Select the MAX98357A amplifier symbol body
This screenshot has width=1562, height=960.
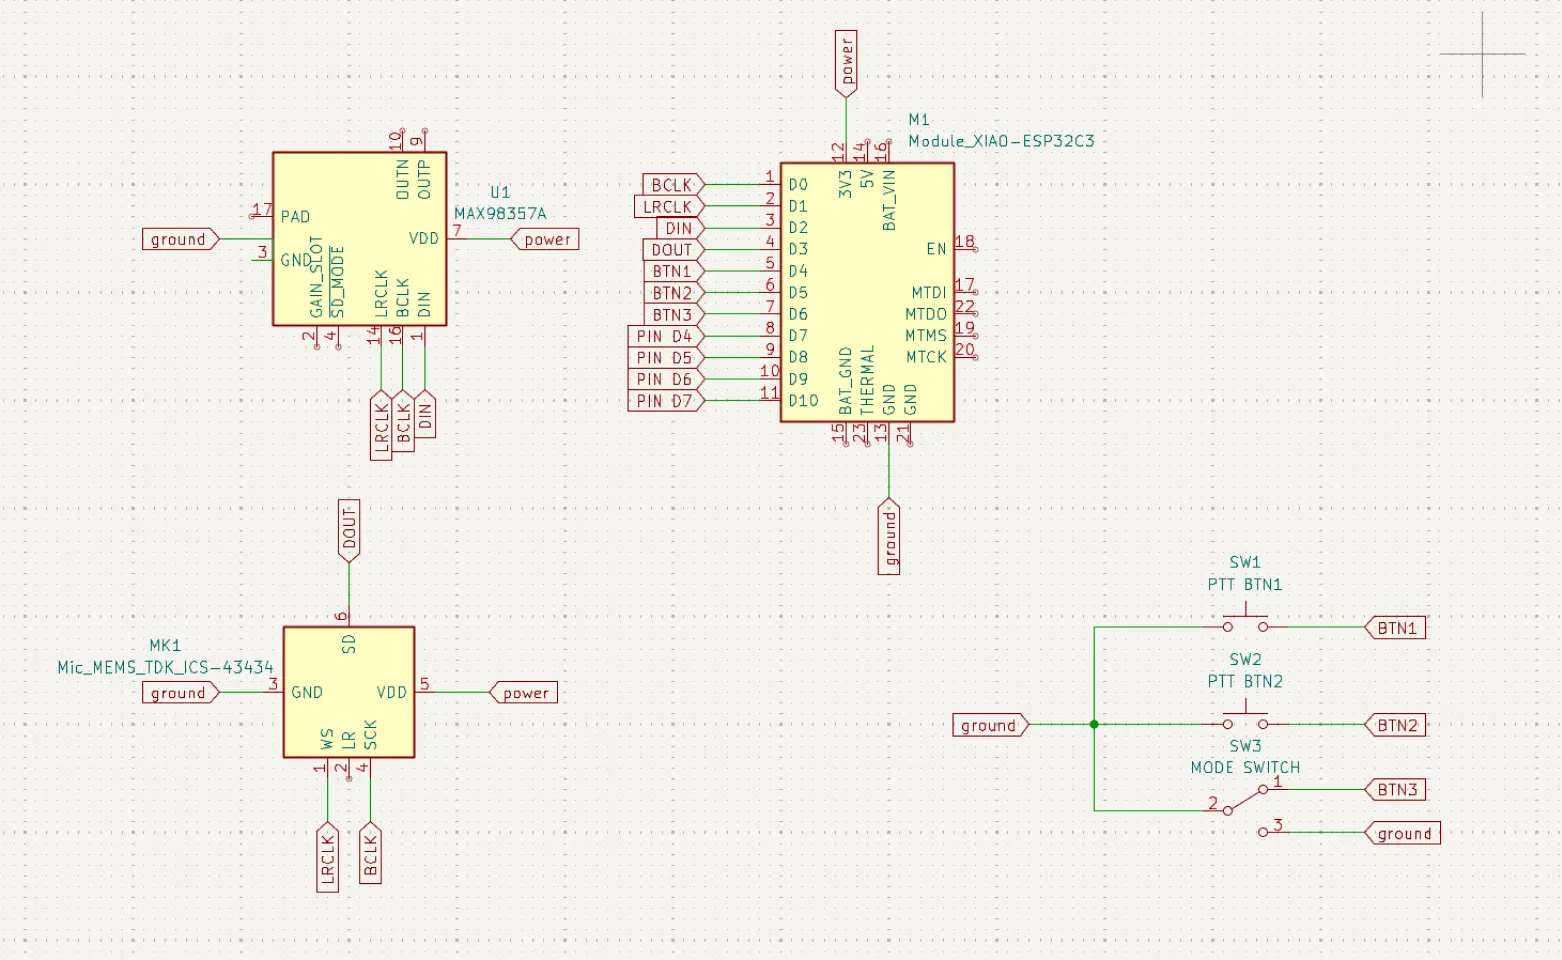359,239
